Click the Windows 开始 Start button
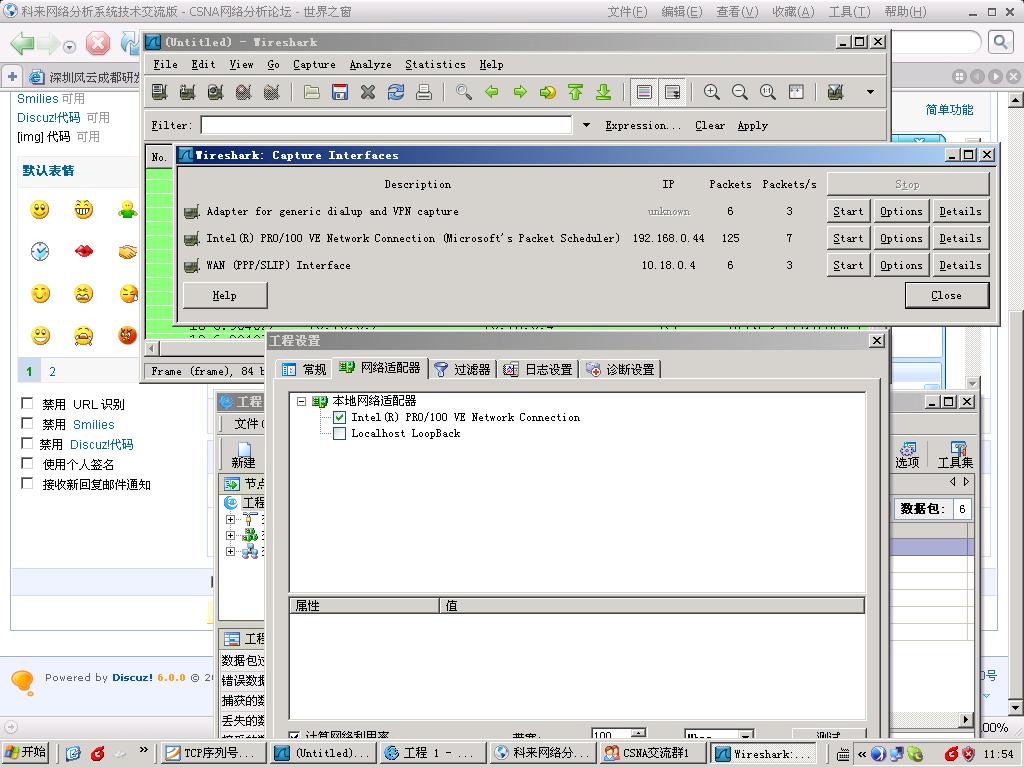The image size is (1024, 768). [x=26, y=753]
